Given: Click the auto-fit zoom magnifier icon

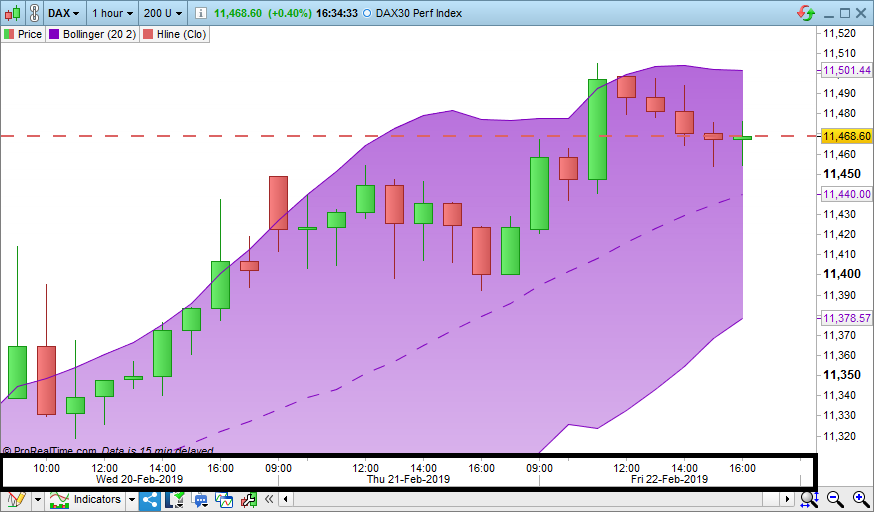Looking at the screenshot, I should (809, 499).
